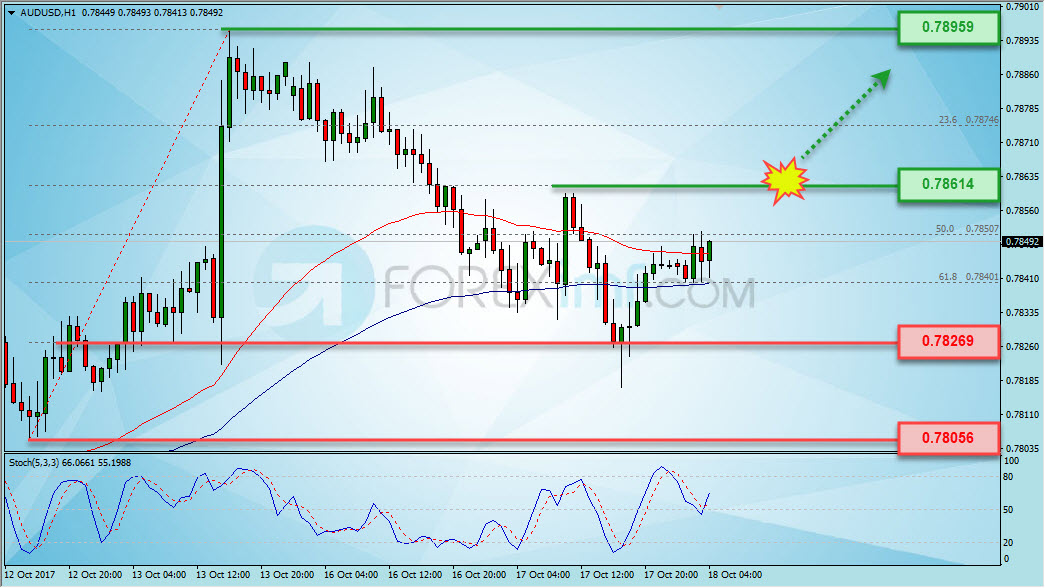
Task: Click the stochastic scale value 80
Action: [x=1008, y=477]
